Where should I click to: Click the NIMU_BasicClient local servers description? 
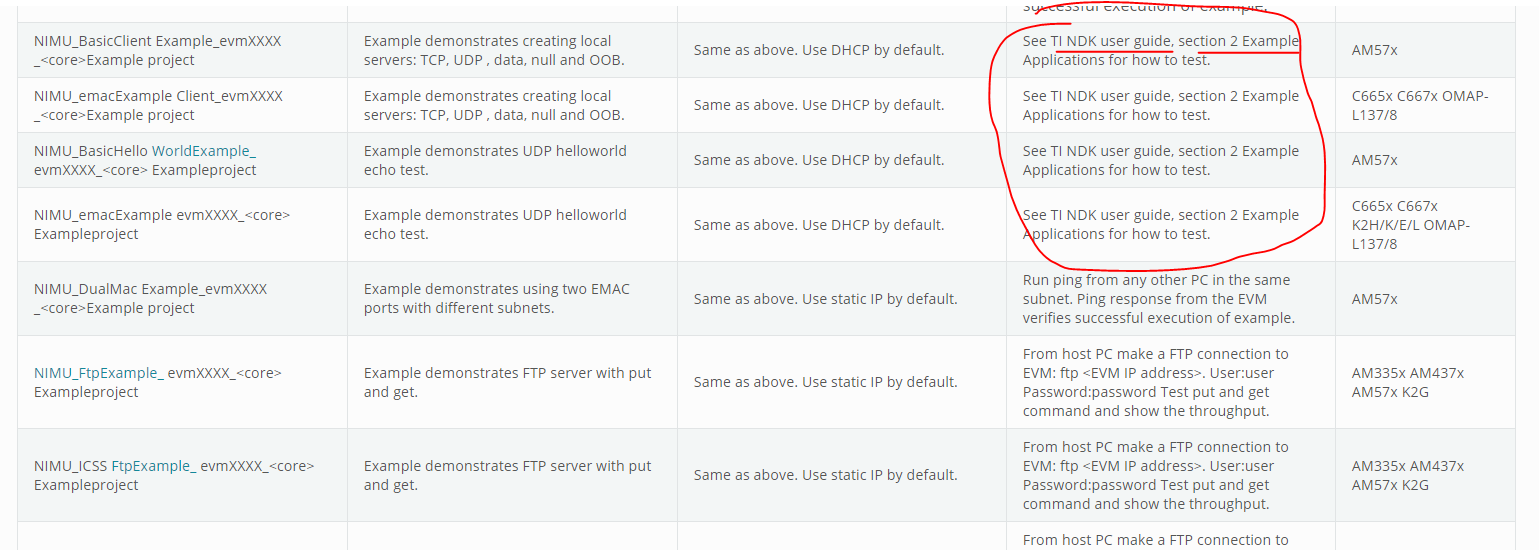494,51
